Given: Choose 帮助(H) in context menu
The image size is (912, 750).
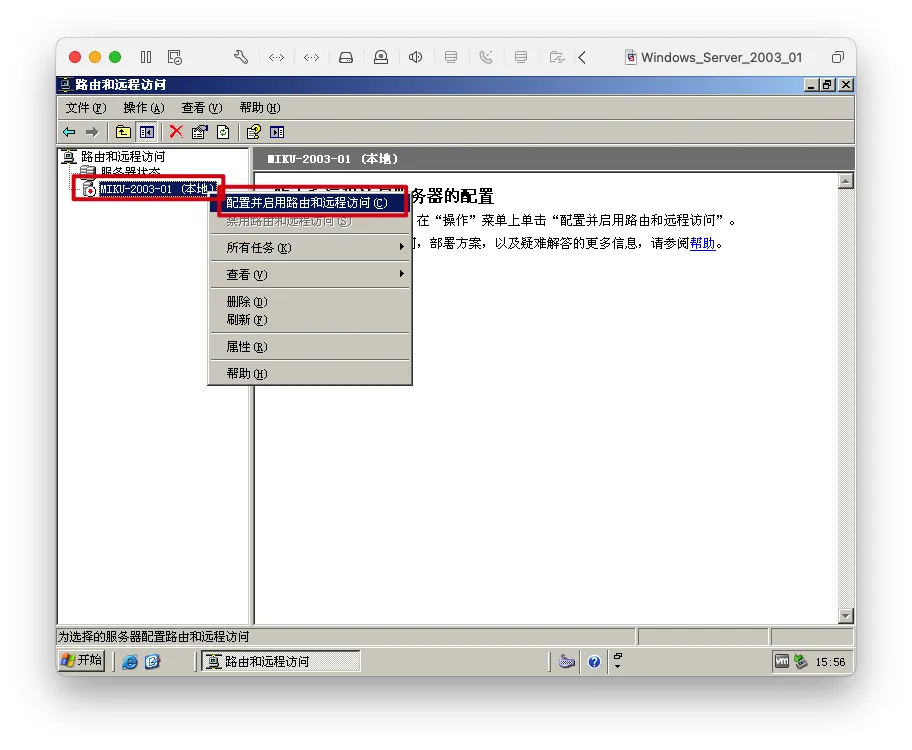Looking at the screenshot, I should [x=309, y=374].
